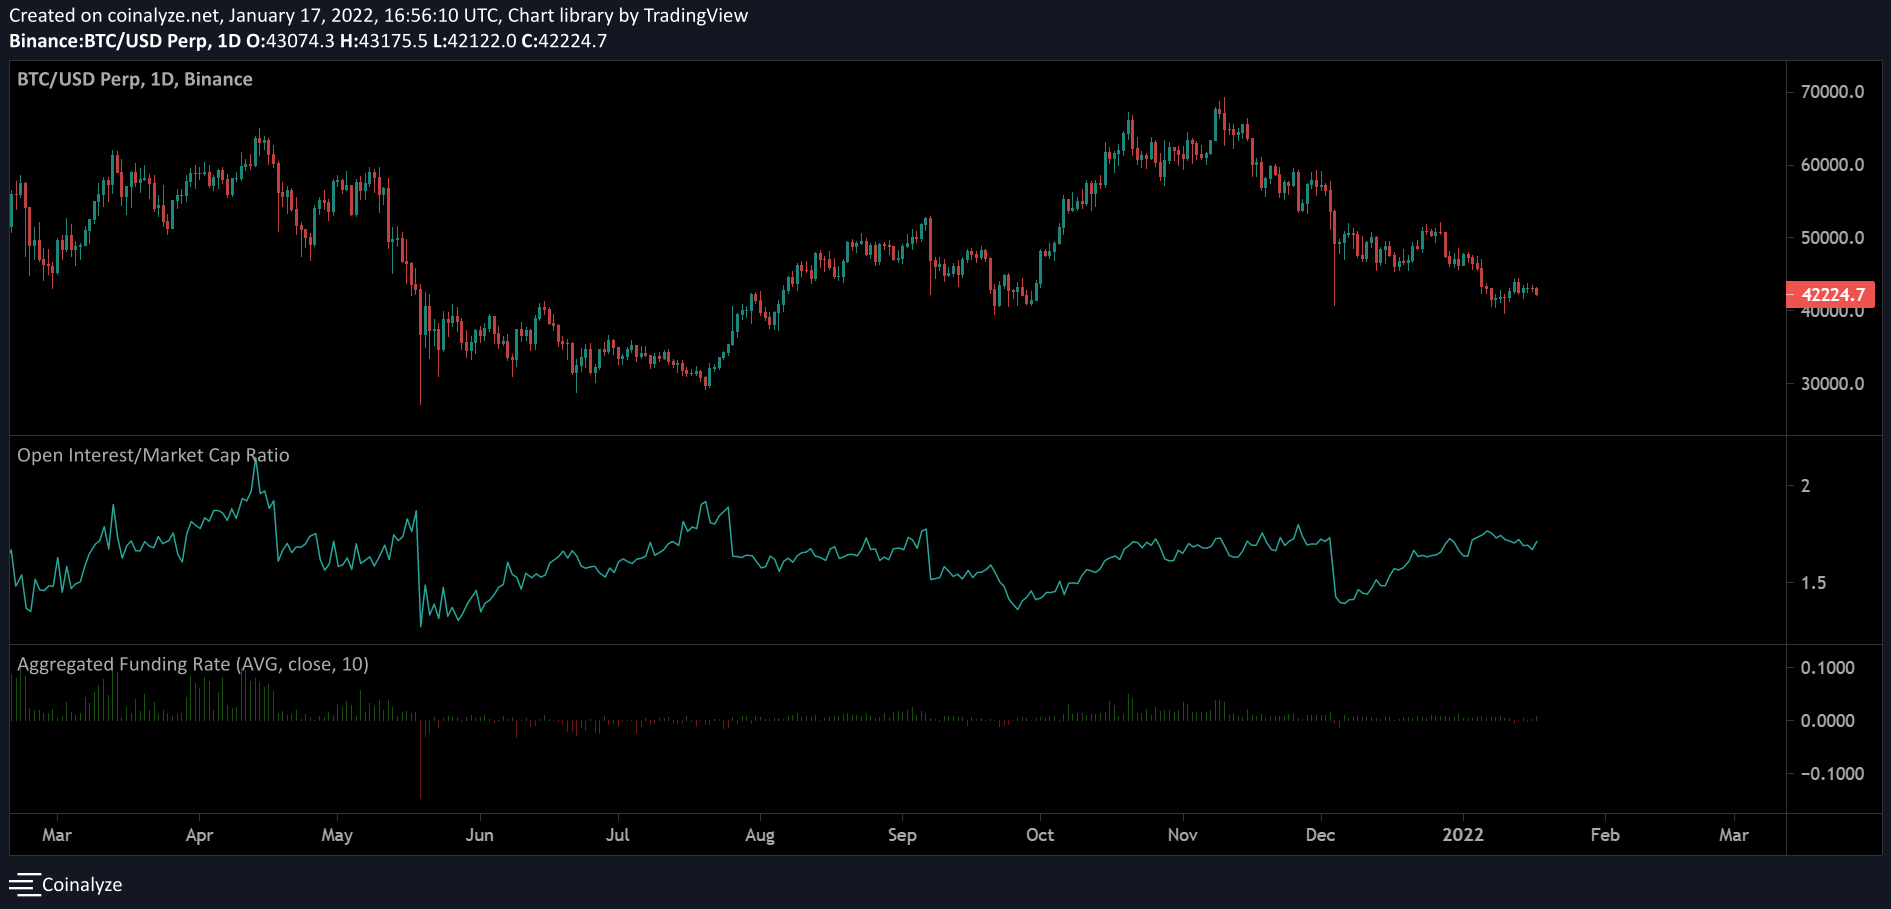Click the red 42224.7 current price tag
1891x909 pixels.
click(x=1831, y=294)
